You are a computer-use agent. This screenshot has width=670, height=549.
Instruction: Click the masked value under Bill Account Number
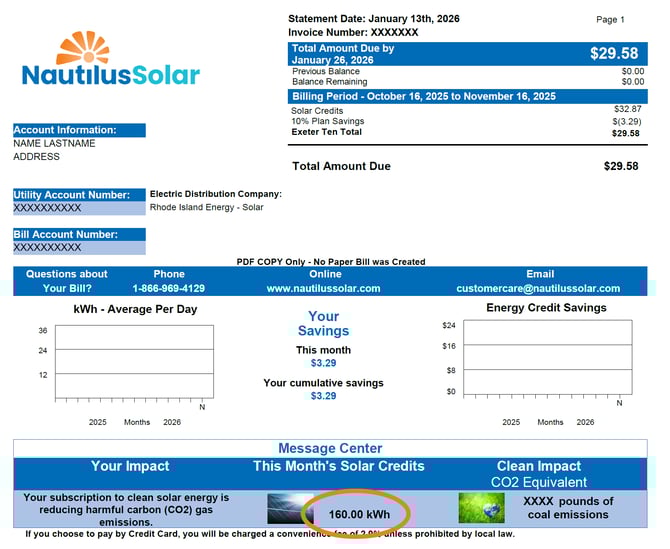tap(47, 248)
